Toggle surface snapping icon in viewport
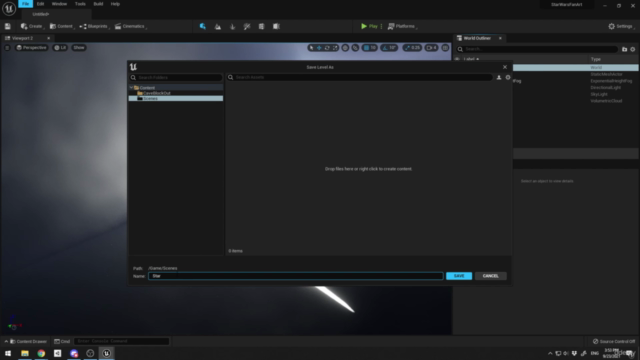This screenshot has width=640, height=360. pos(355,48)
